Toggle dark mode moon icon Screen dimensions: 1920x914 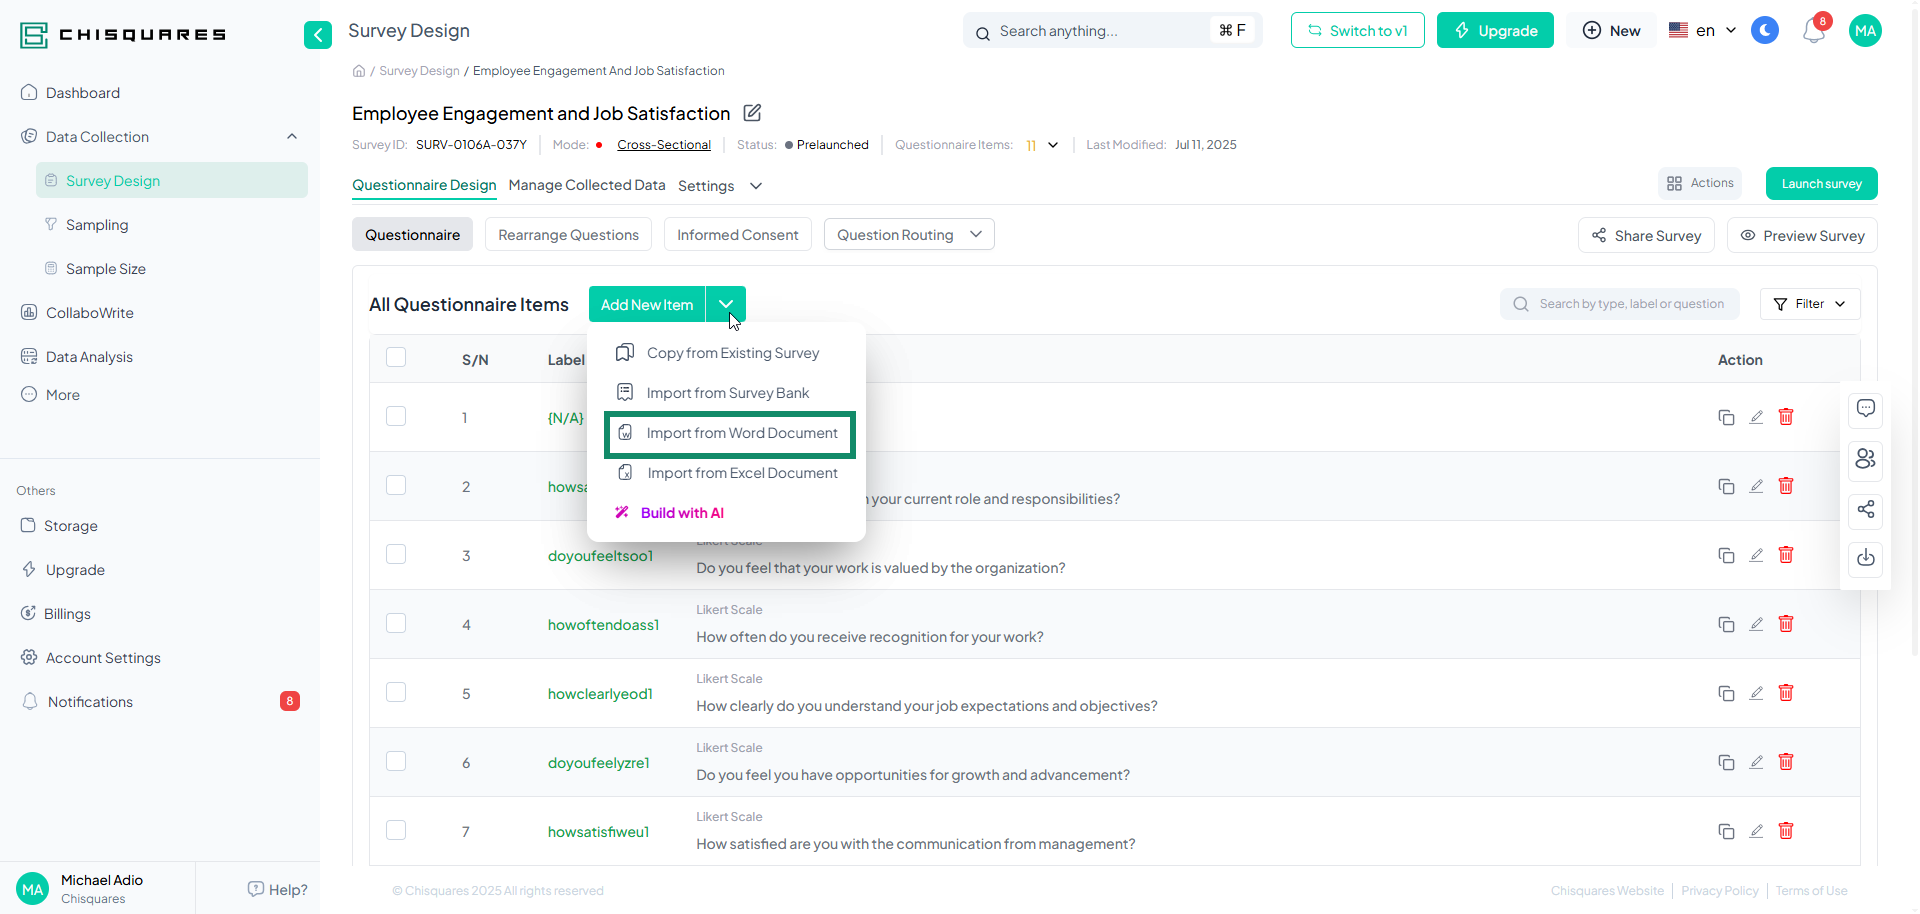click(1765, 31)
